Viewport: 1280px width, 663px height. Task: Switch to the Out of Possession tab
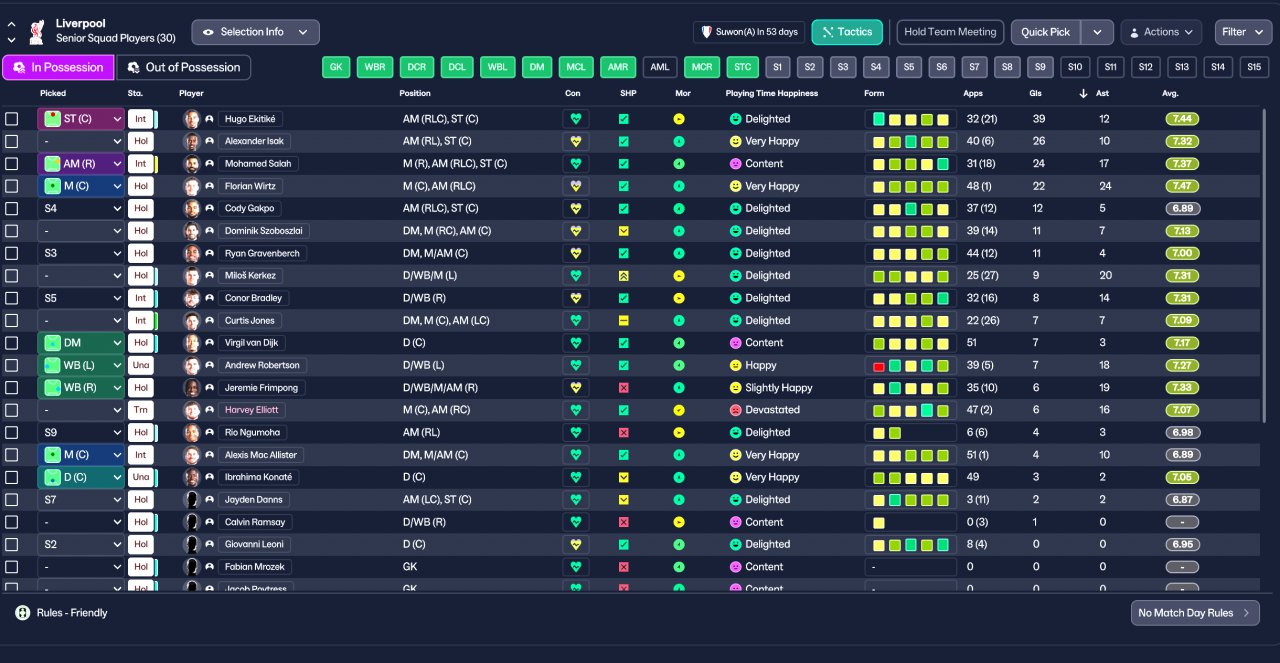pos(184,67)
